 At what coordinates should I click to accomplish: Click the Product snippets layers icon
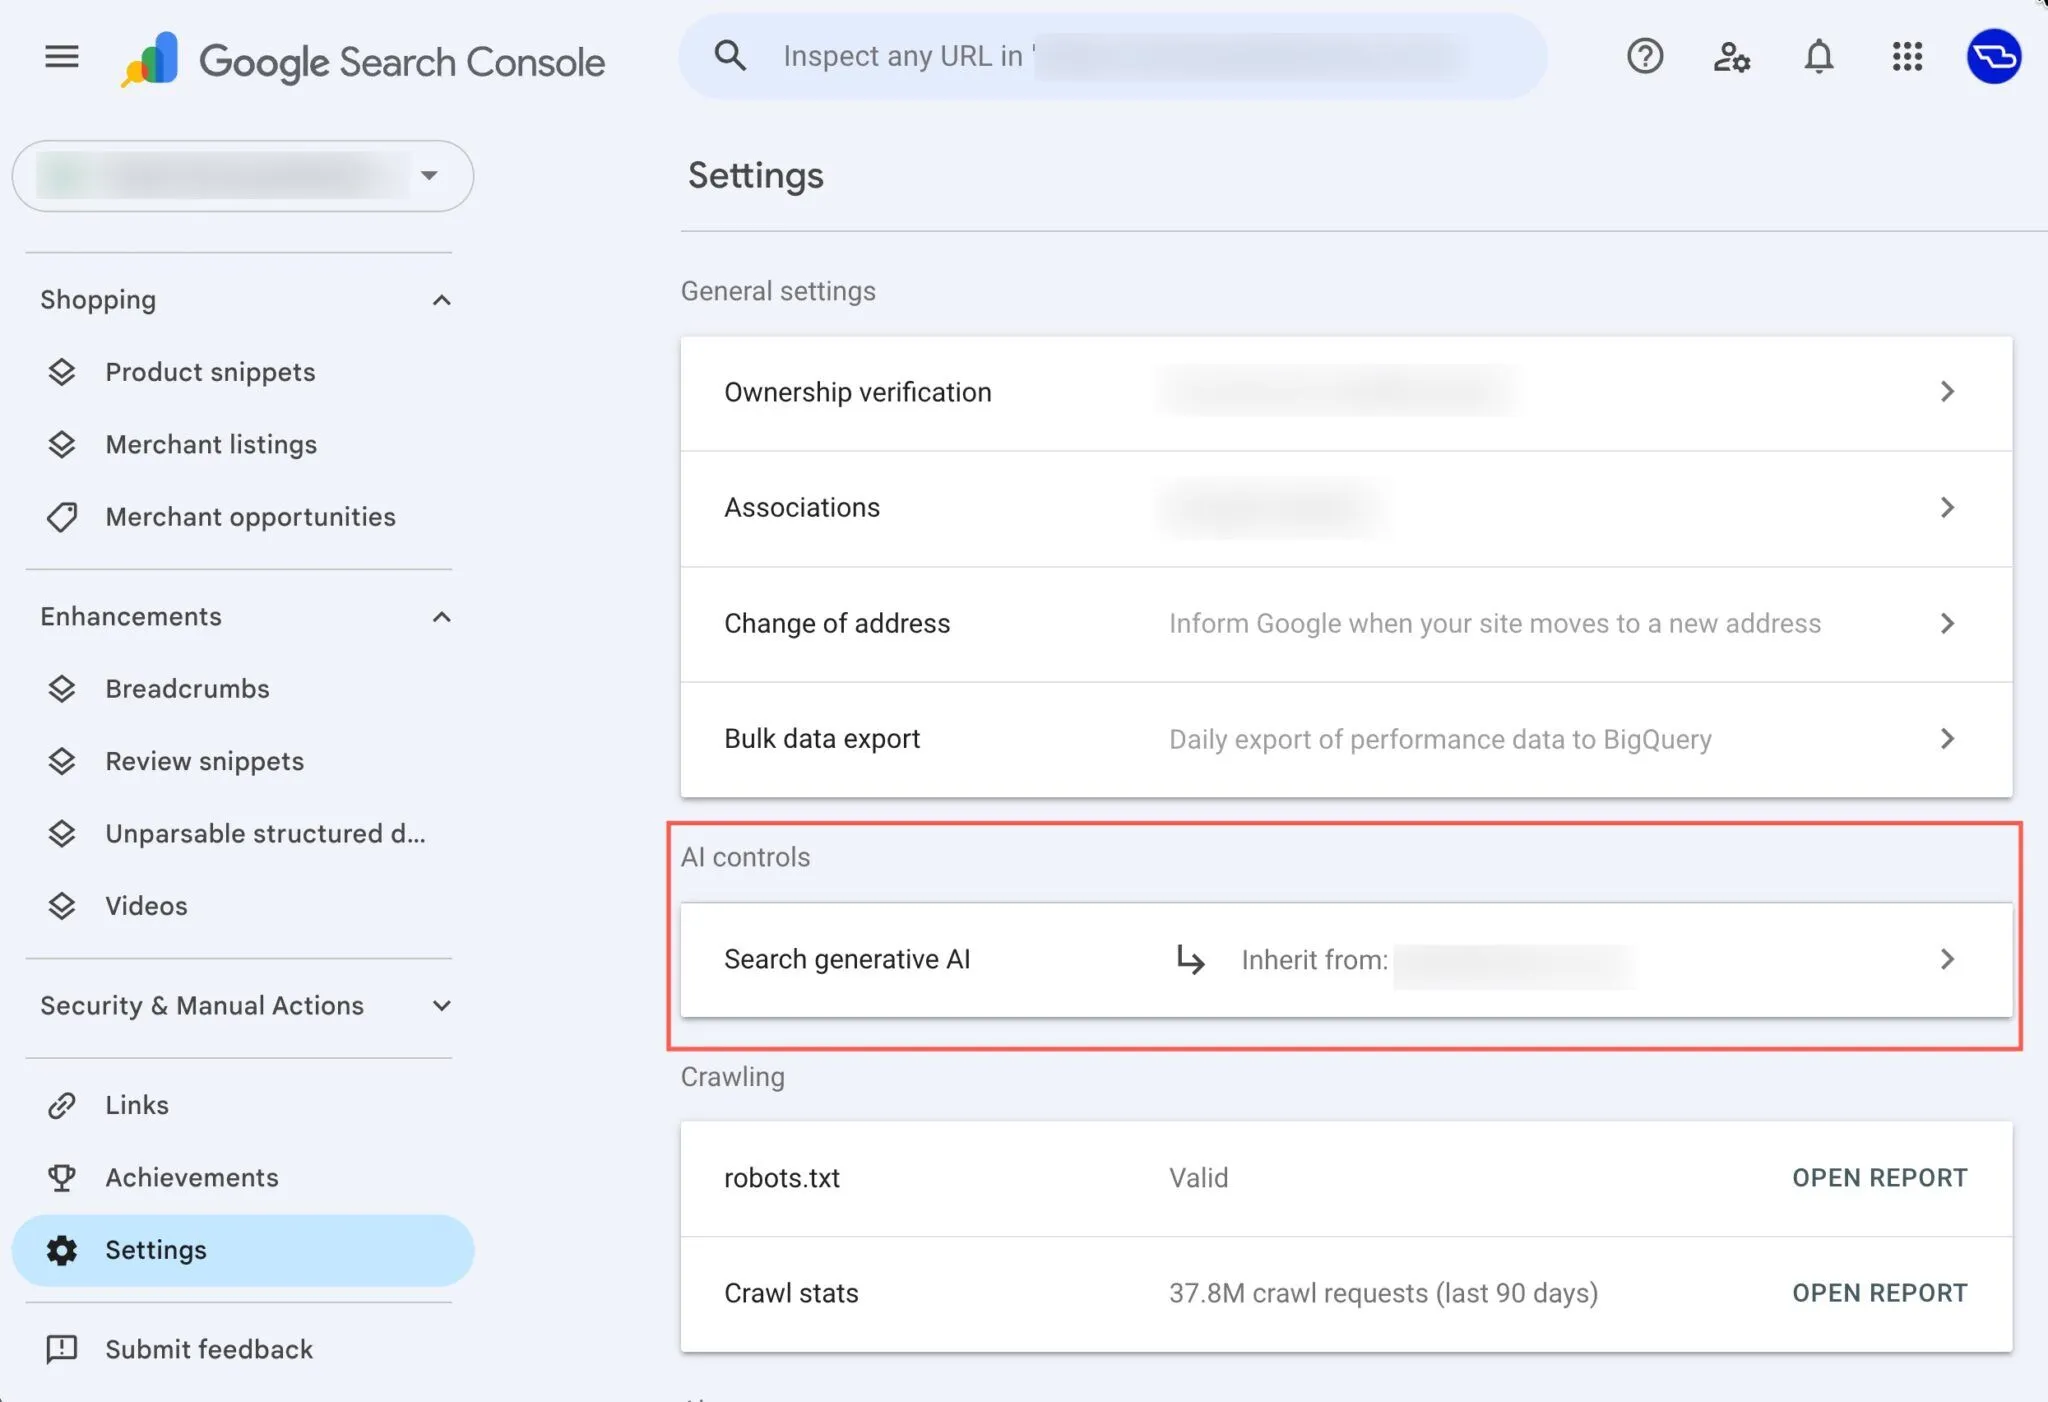pyautogui.click(x=62, y=372)
